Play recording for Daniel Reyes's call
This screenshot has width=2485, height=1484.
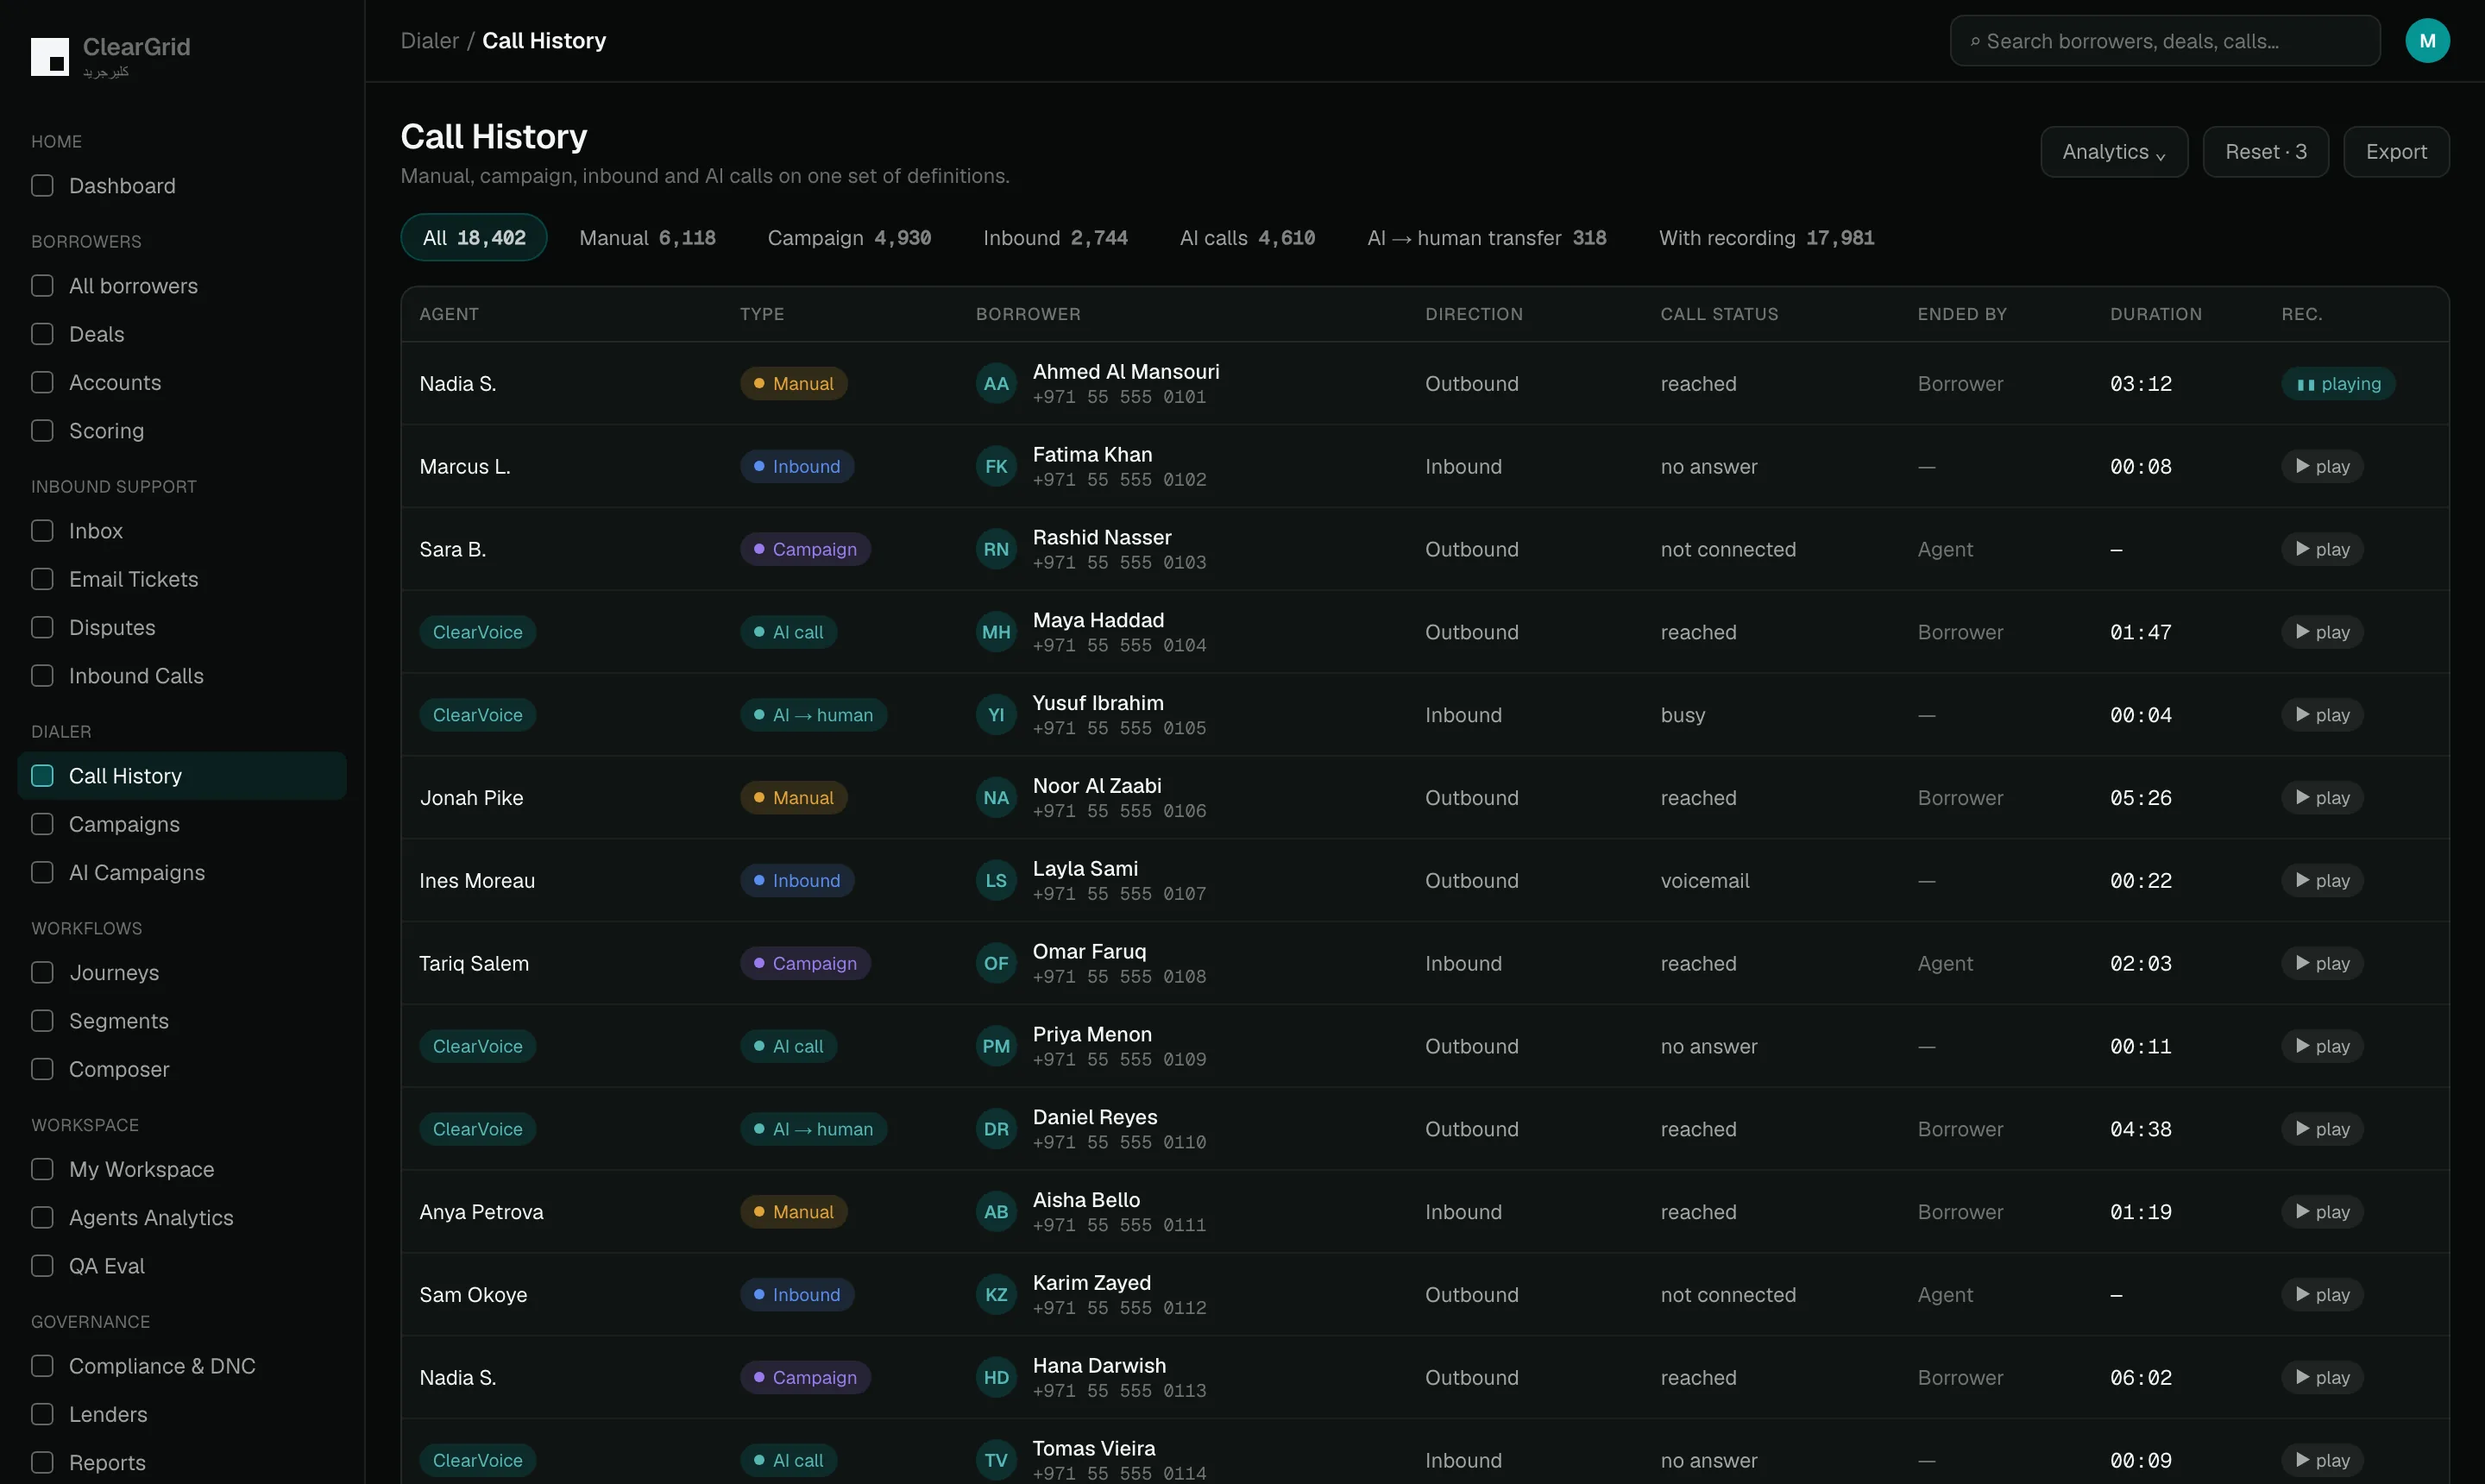[2322, 1129]
